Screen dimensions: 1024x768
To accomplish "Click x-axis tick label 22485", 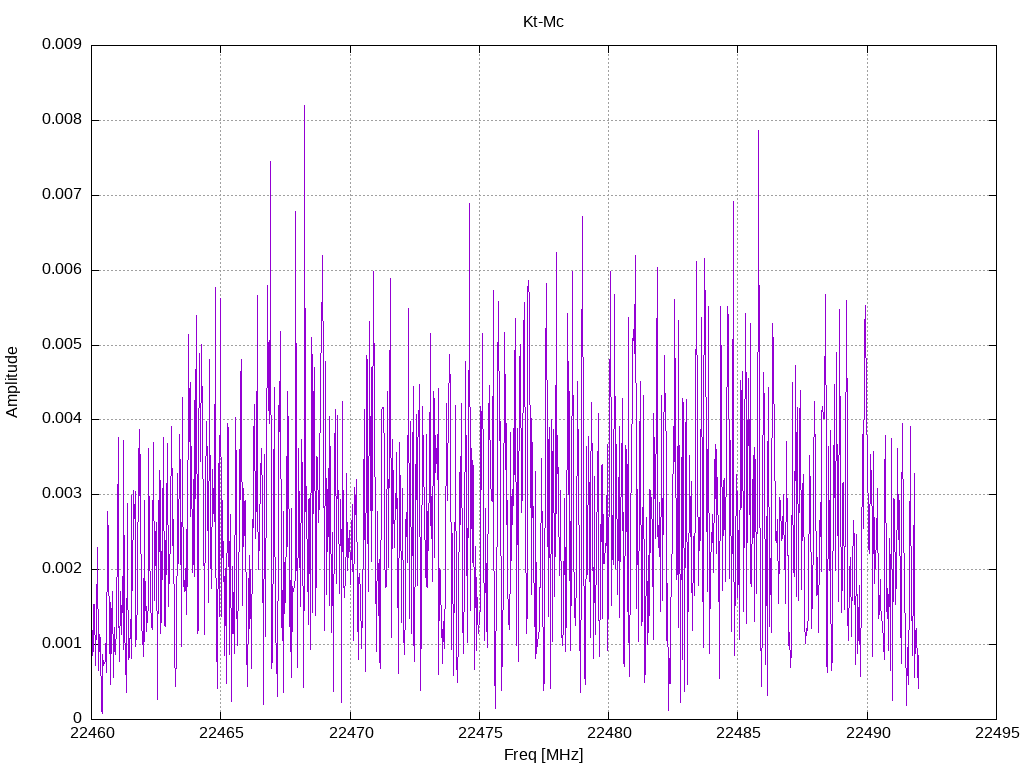I will [x=739, y=733].
